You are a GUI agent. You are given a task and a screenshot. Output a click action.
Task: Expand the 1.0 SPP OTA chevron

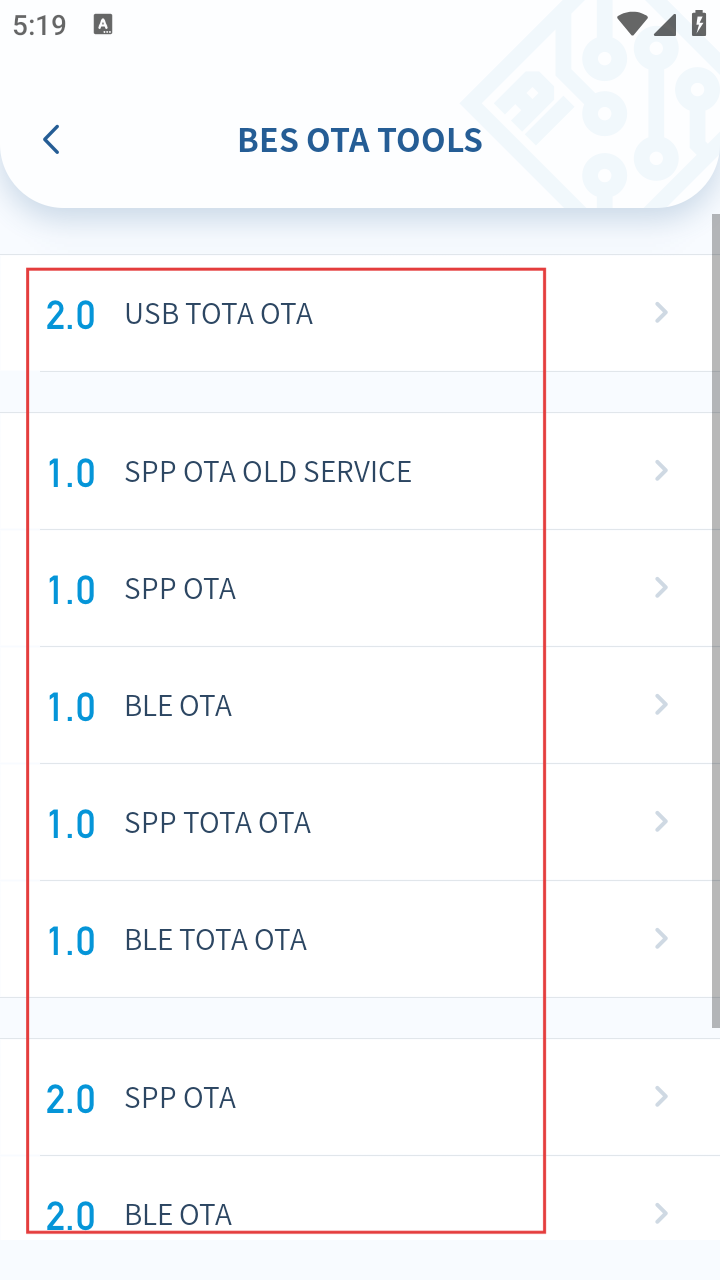661,588
